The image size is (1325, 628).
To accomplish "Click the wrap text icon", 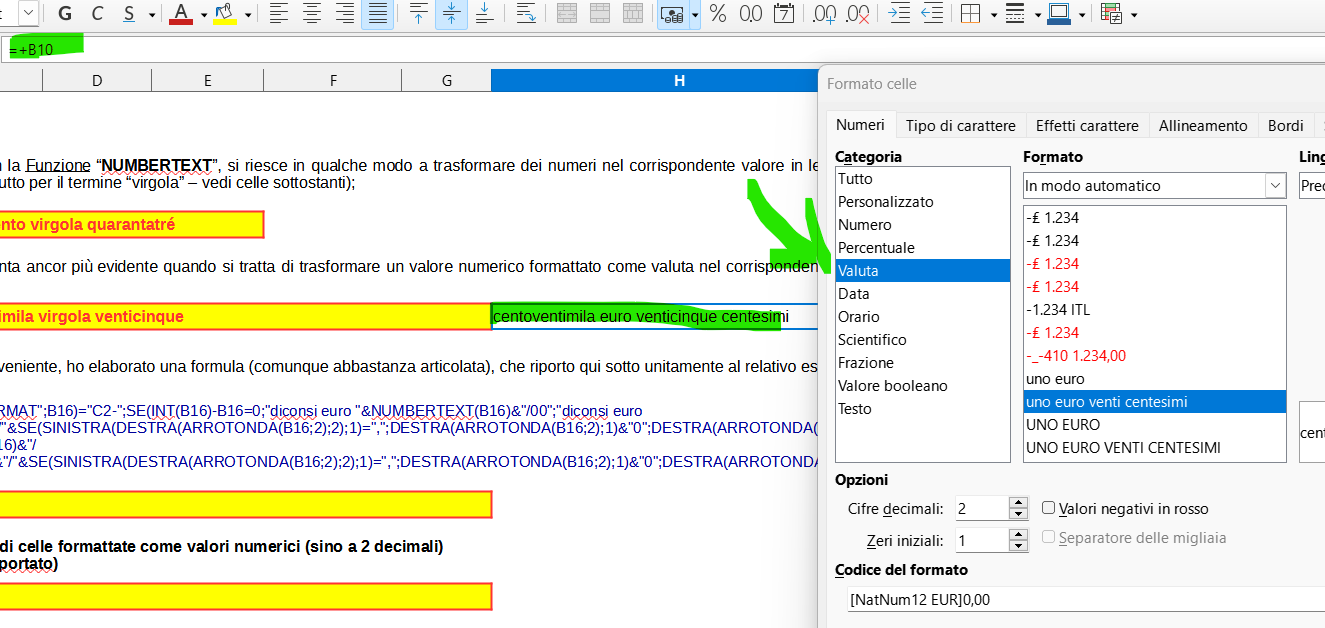I will pos(526,14).
